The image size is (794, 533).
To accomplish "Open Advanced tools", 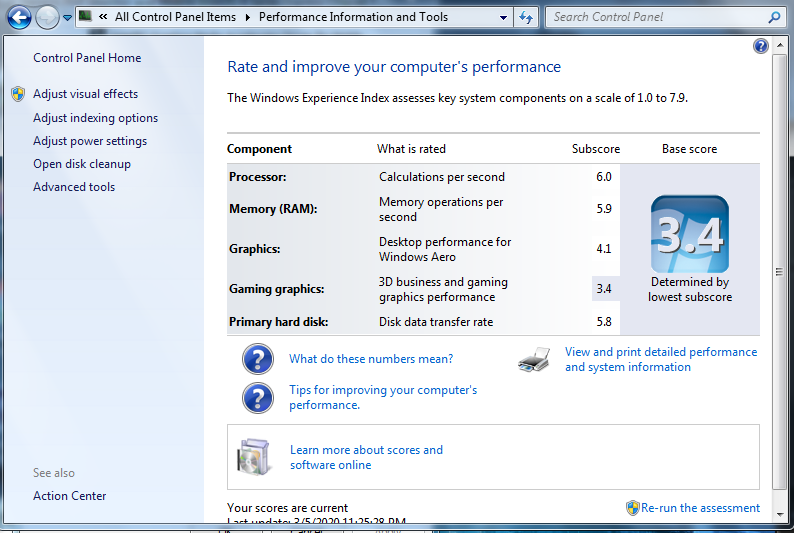I will click(74, 187).
